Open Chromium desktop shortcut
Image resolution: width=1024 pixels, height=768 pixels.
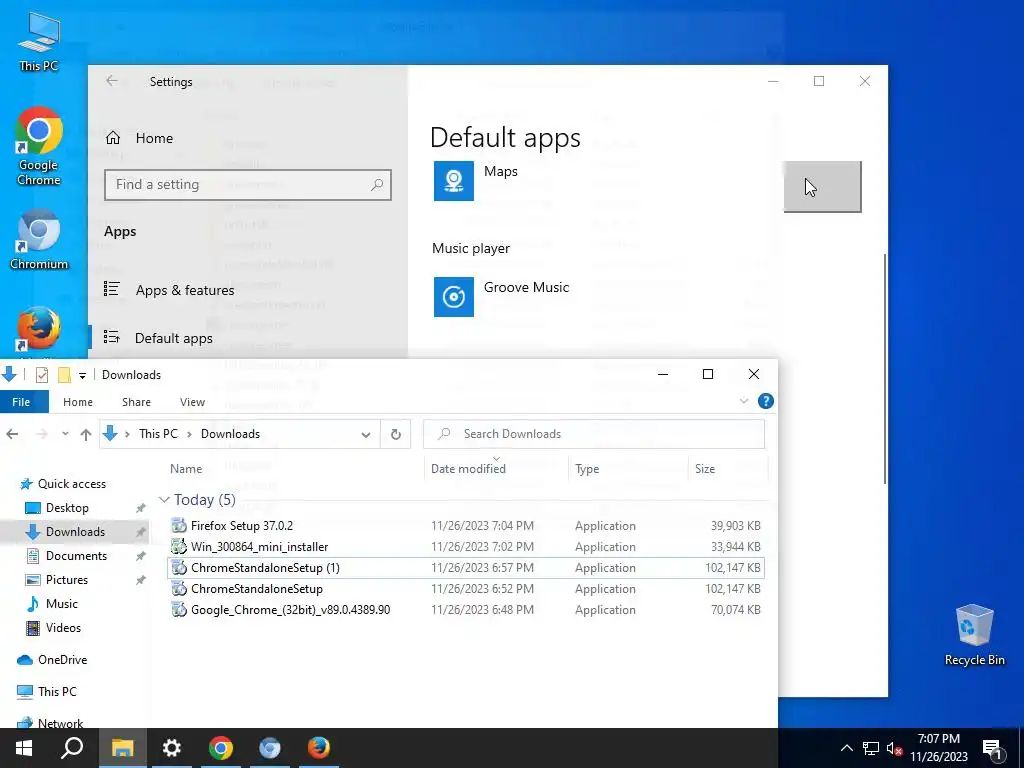point(39,240)
